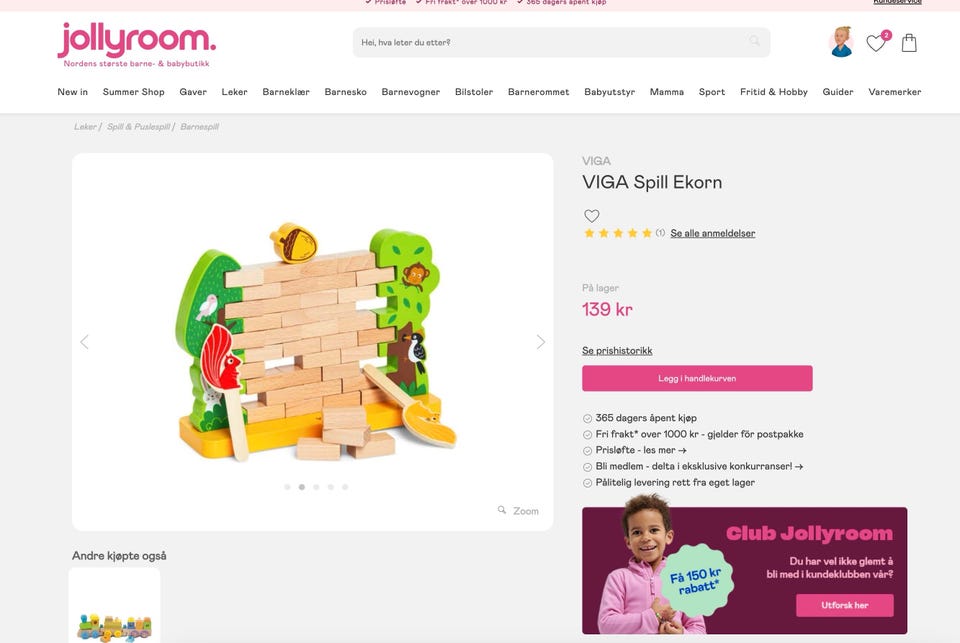Open the shopping bag cart icon
The height and width of the screenshot is (643, 960).
coord(909,43)
